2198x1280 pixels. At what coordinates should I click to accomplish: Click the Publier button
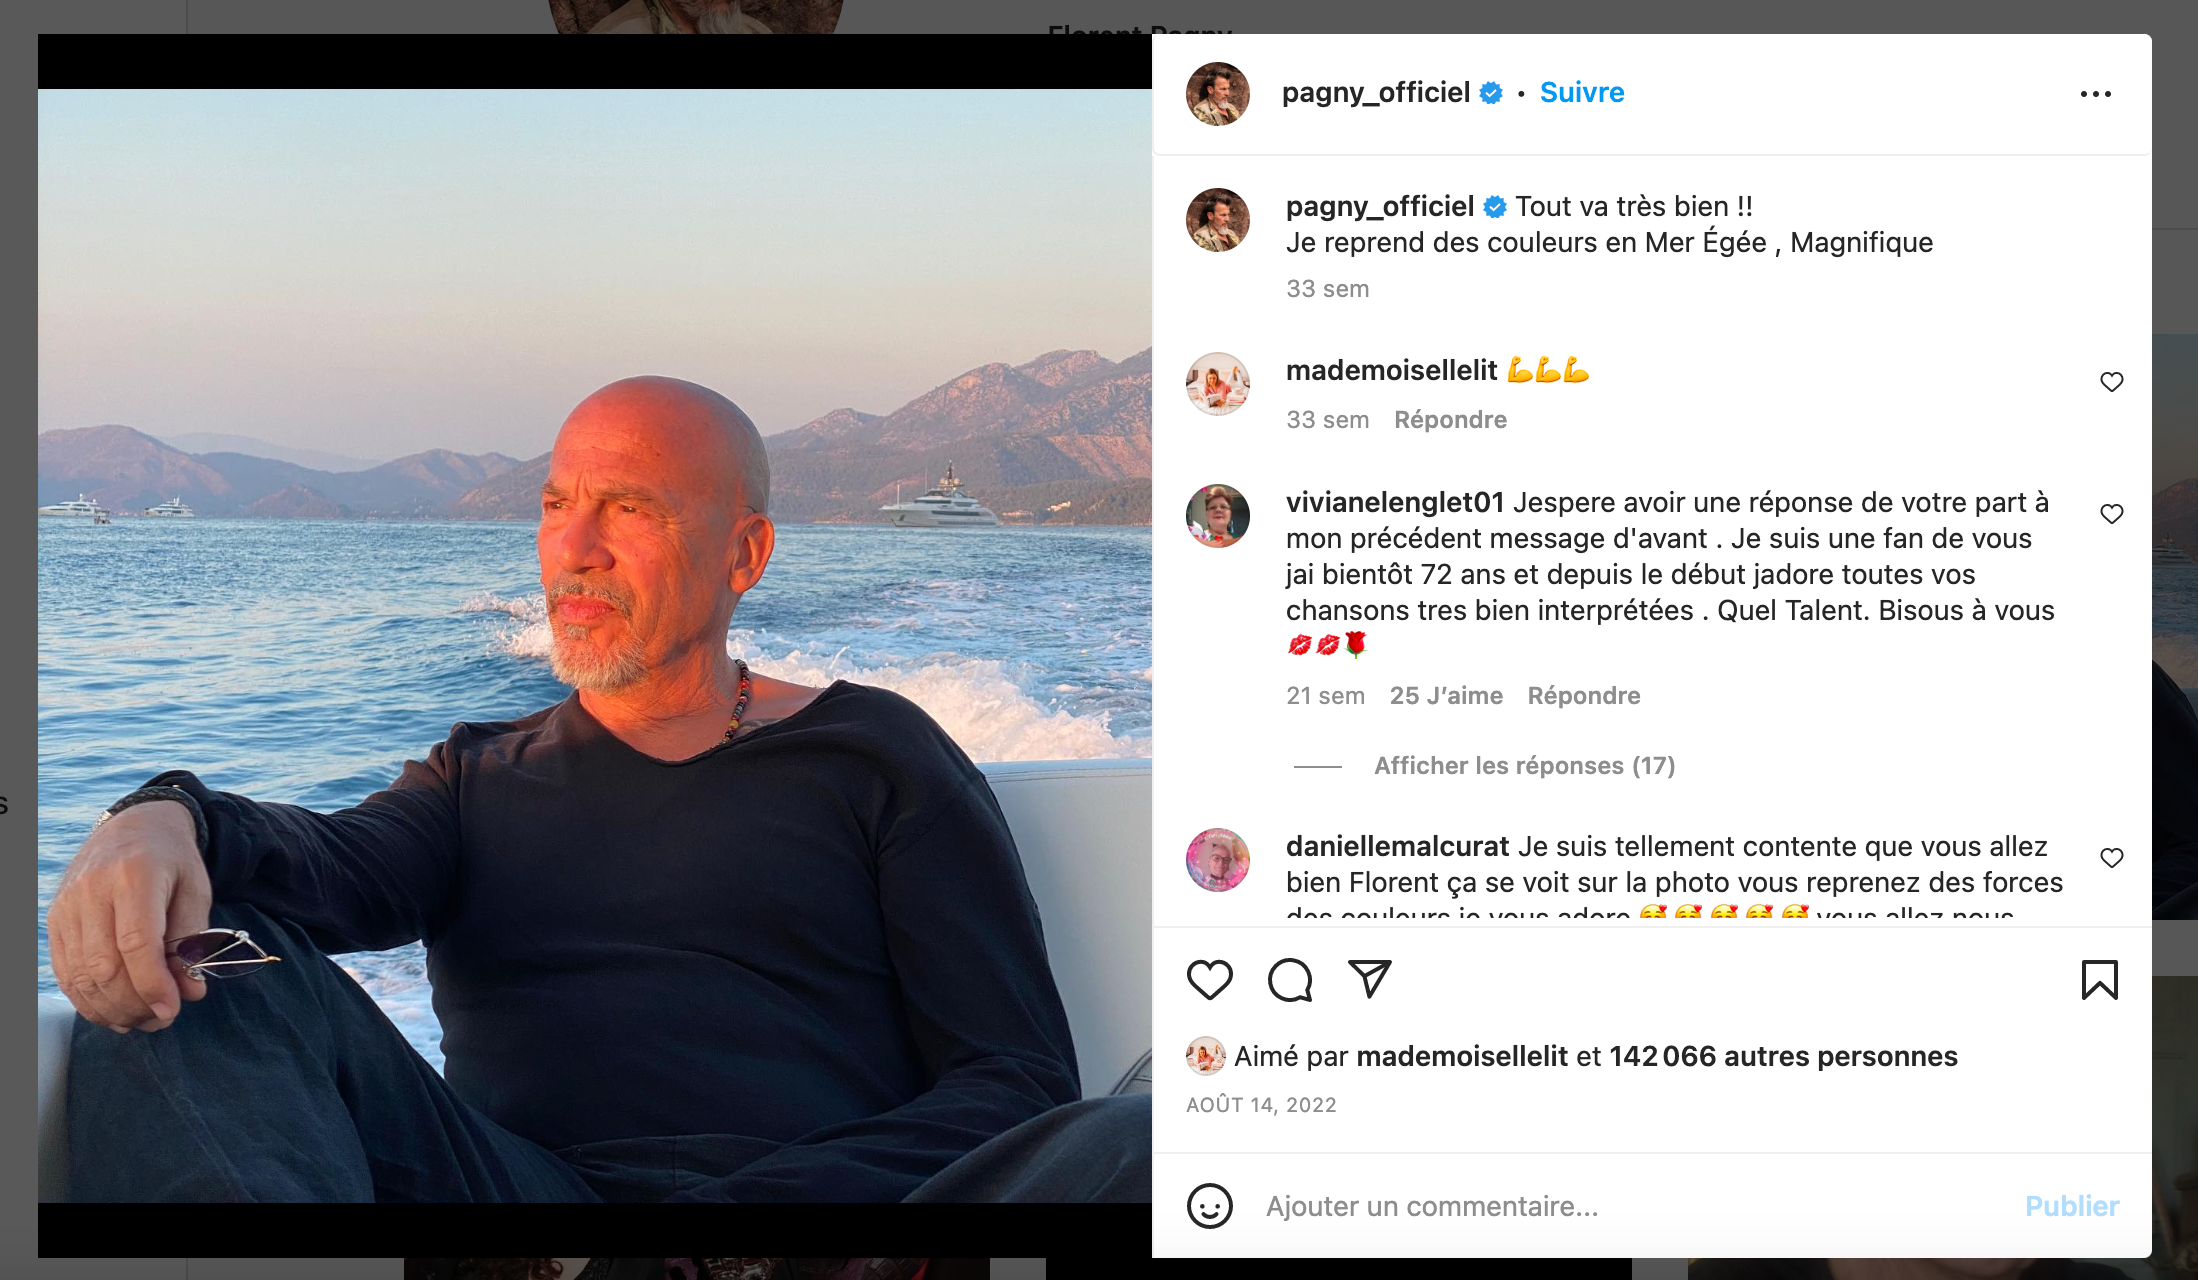[2071, 1206]
